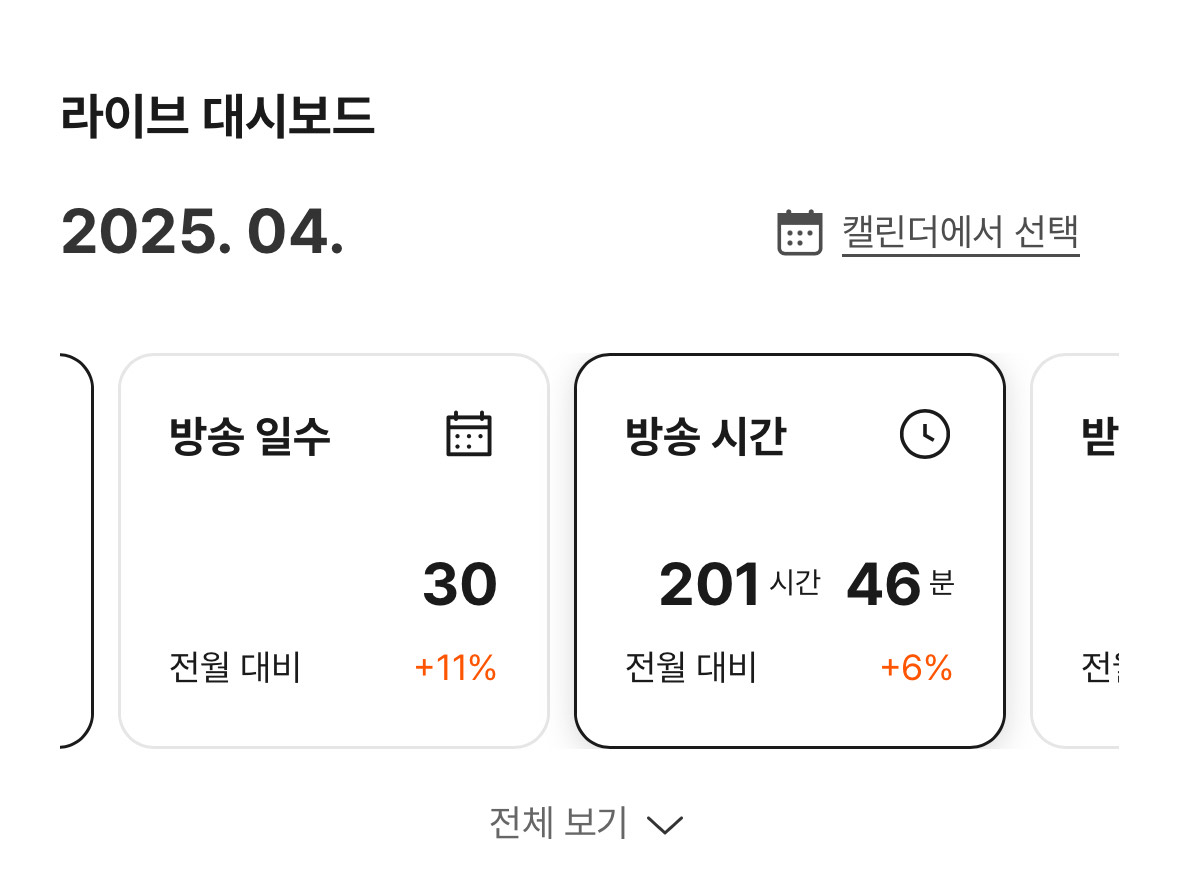1179x886 pixels.
Task: Select the partially visible card on the left
Action: coord(77,551)
